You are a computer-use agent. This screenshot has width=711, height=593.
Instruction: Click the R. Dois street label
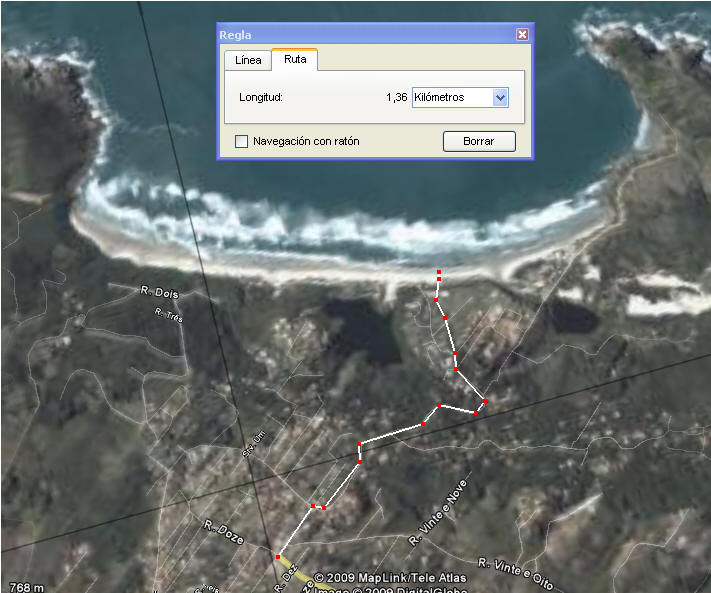click(155, 292)
